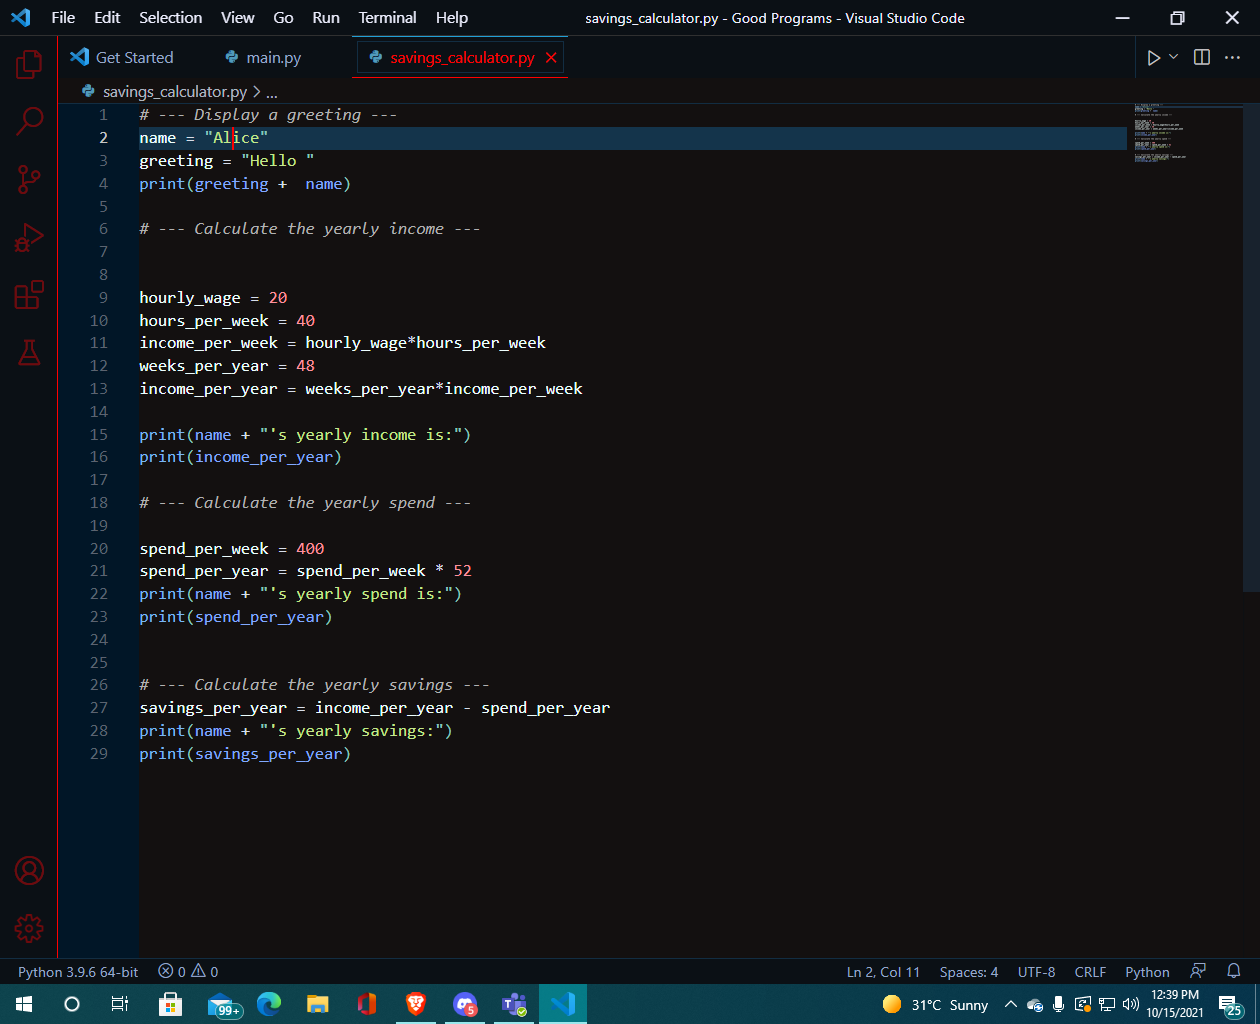Open Brave browser from taskbar
Screen dimensions: 1260x1024
click(x=416, y=1004)
